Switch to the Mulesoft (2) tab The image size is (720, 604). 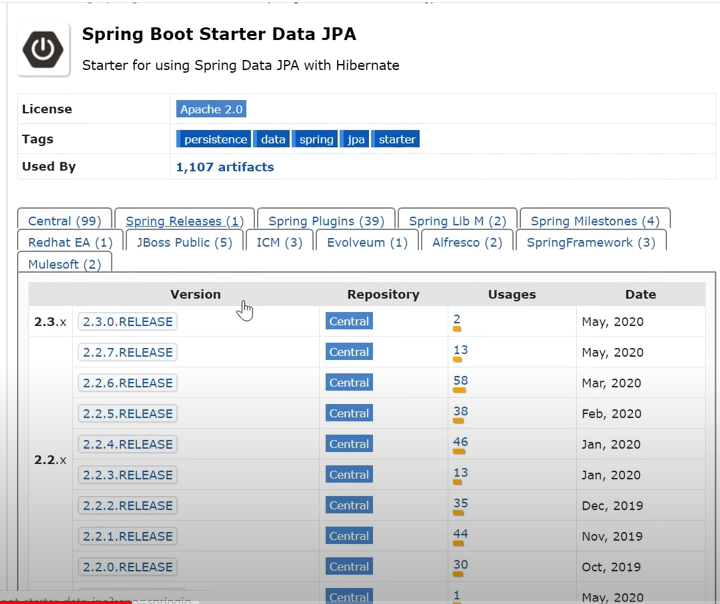(x=65, y=264)
